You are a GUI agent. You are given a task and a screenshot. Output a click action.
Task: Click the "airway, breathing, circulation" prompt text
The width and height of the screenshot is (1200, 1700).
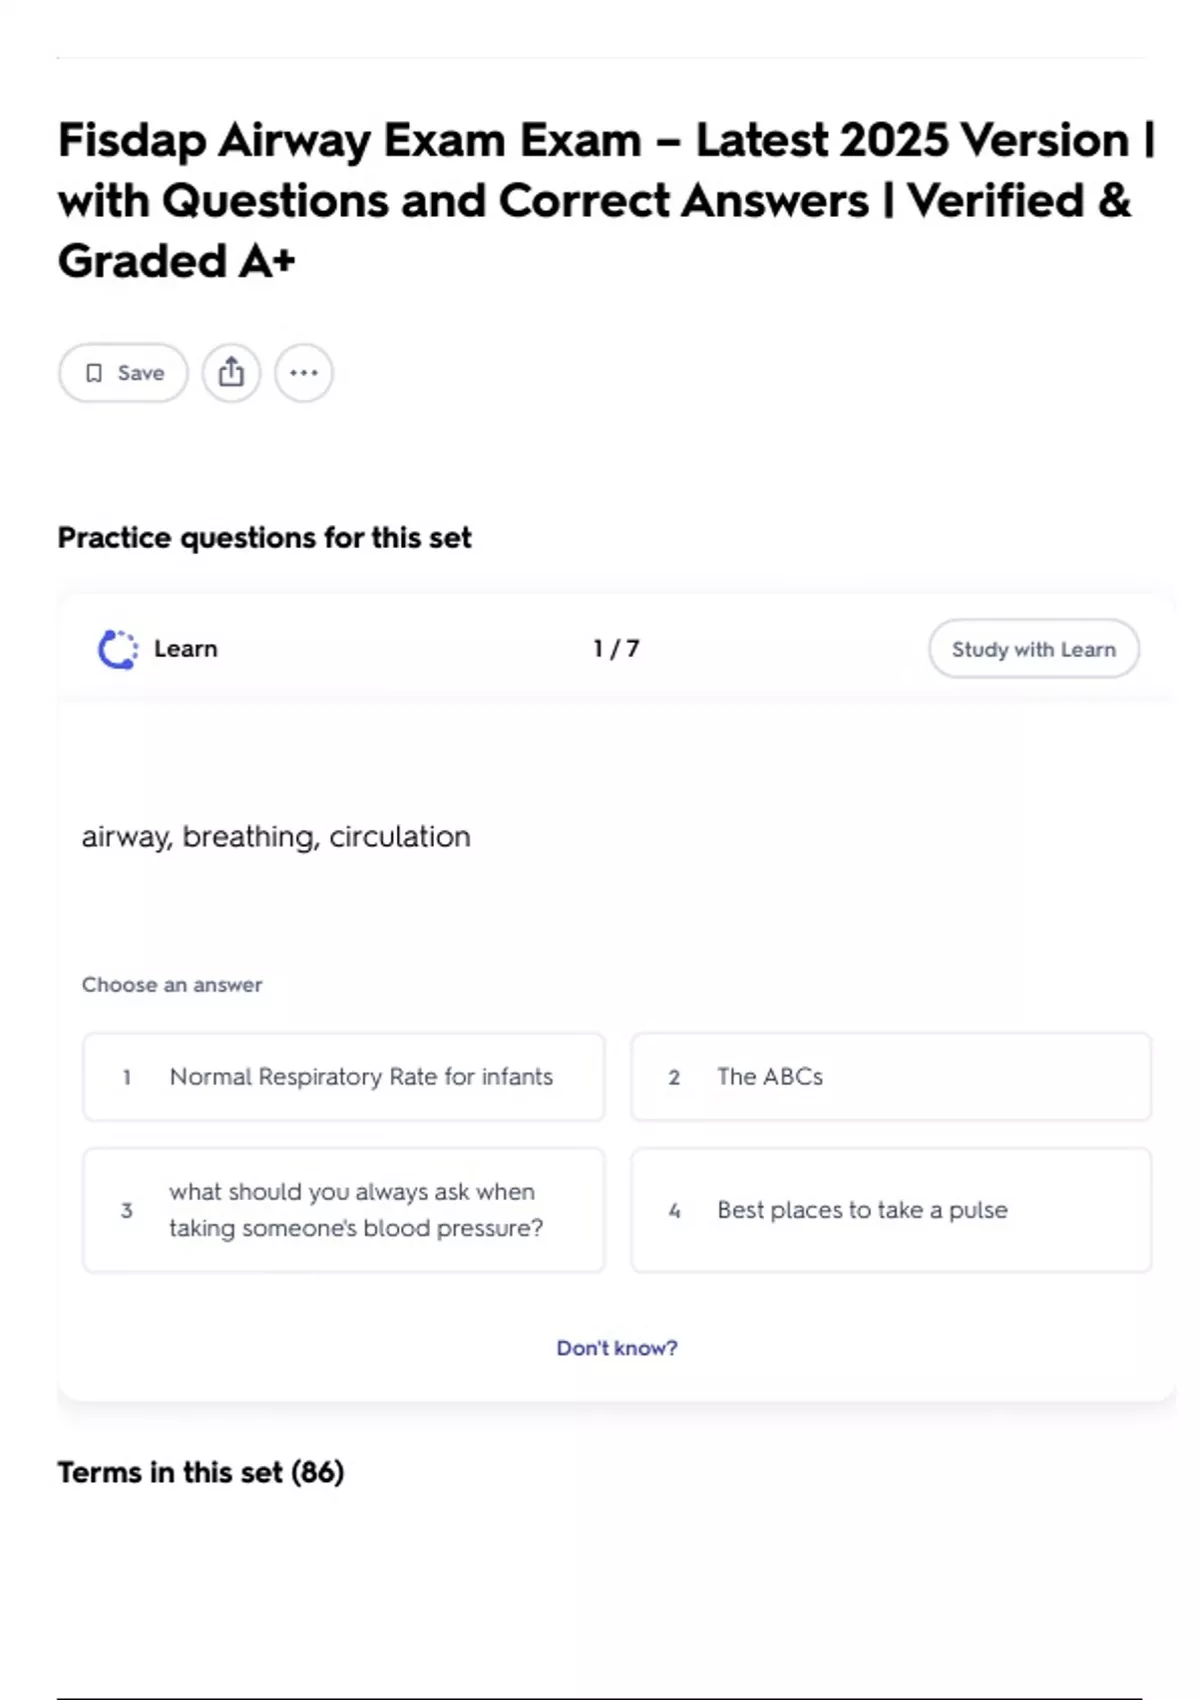click(276, 836)
